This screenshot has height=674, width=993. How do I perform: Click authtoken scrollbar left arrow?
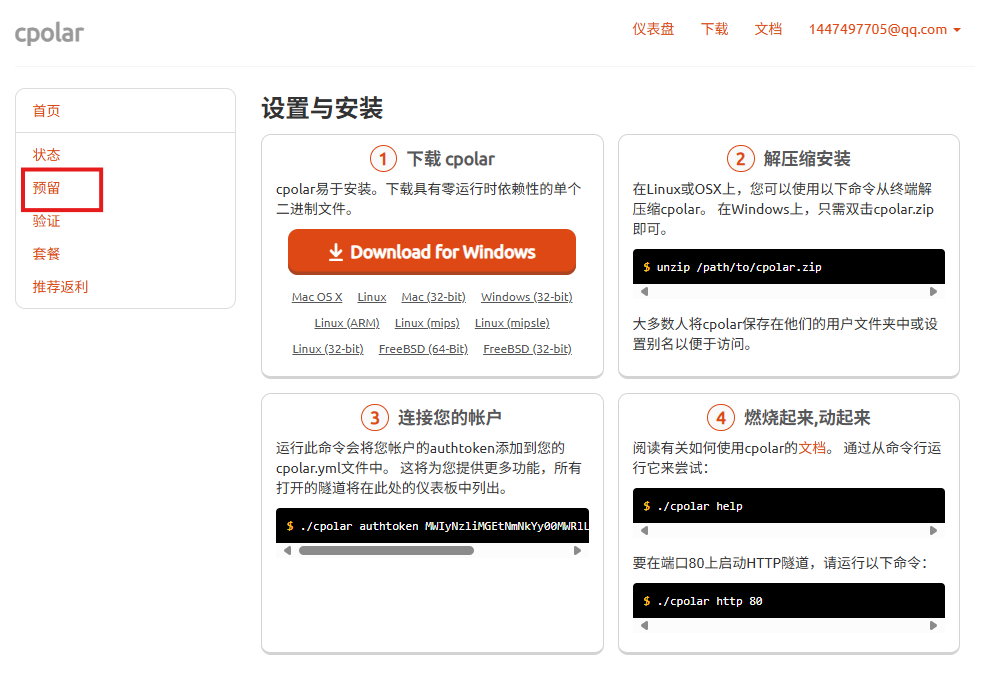point(288,550)
